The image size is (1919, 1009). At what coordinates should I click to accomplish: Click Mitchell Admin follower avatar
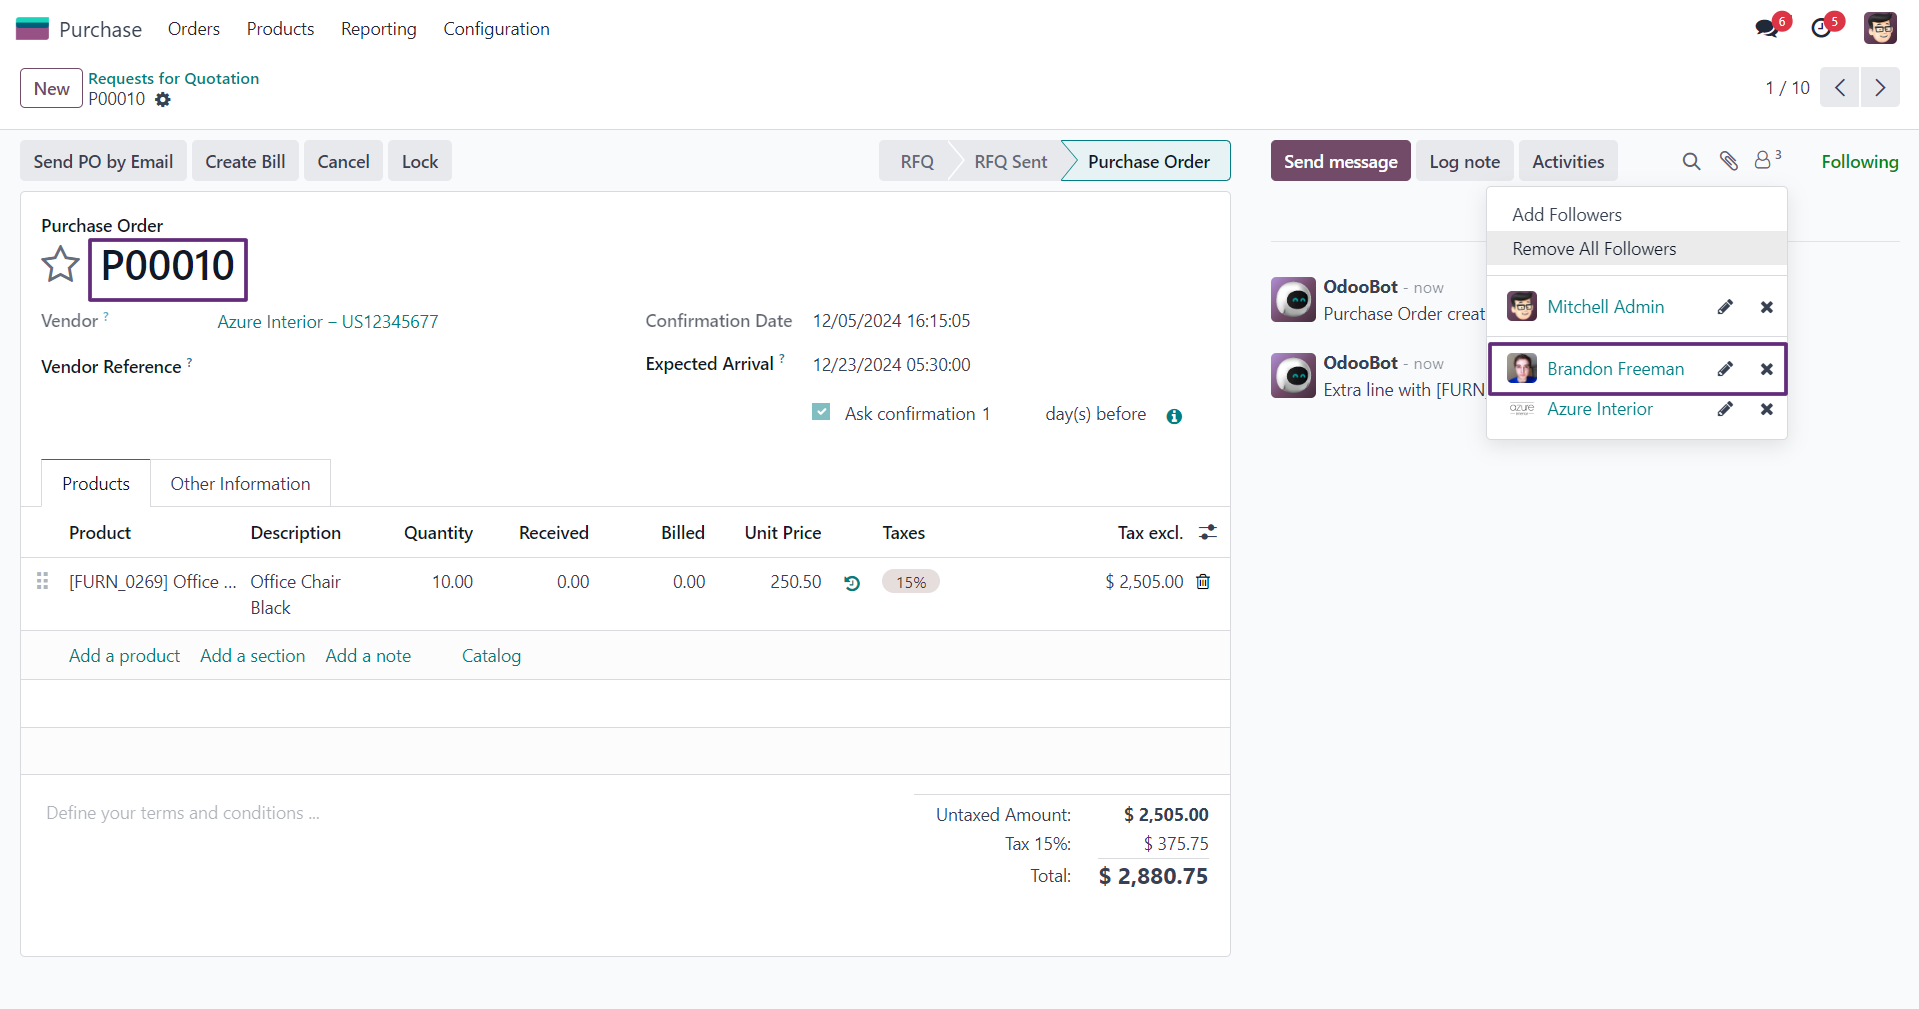click(1522, 306)
